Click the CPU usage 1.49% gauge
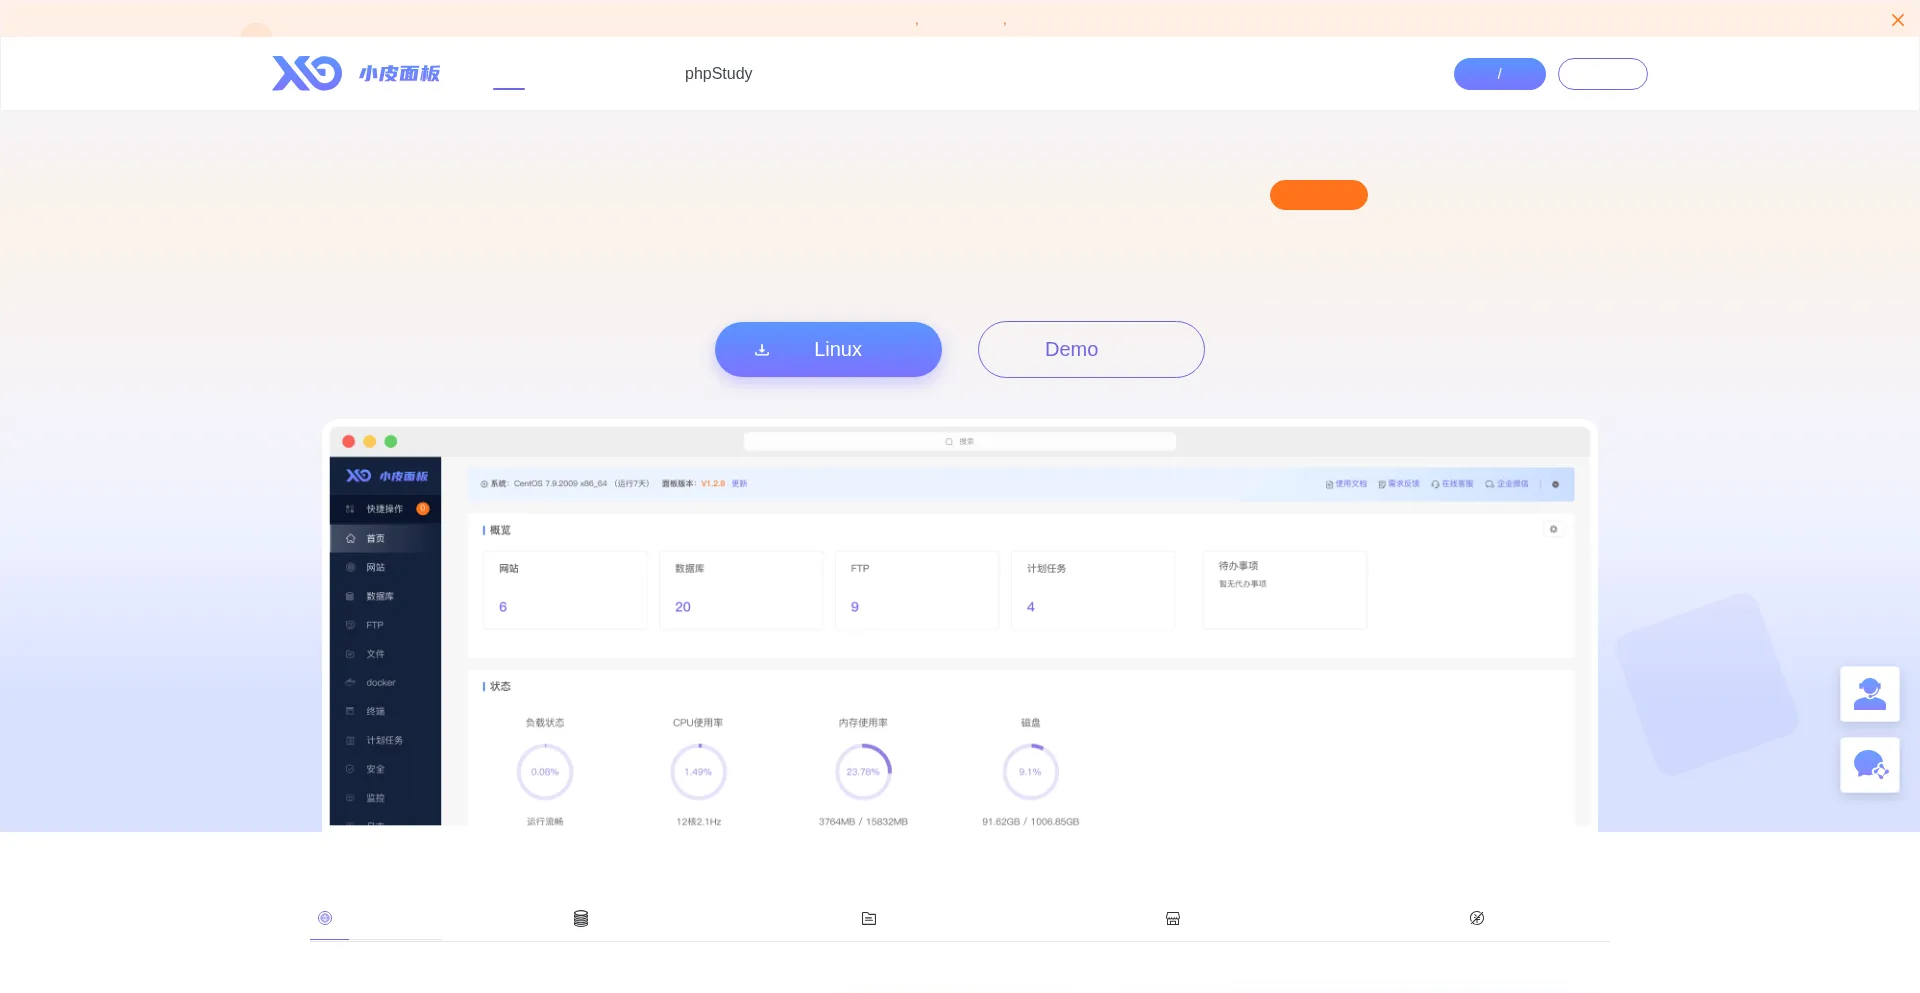 [x=698, y=772]
